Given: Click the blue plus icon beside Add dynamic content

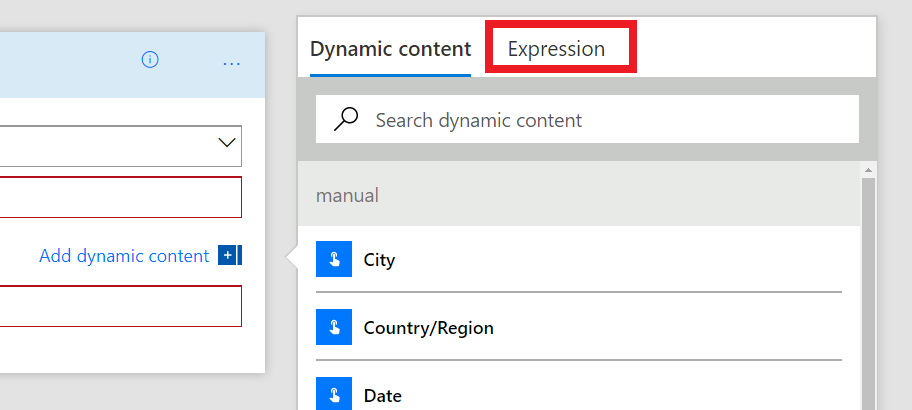Looking at the screenshot, I should 229,256.
